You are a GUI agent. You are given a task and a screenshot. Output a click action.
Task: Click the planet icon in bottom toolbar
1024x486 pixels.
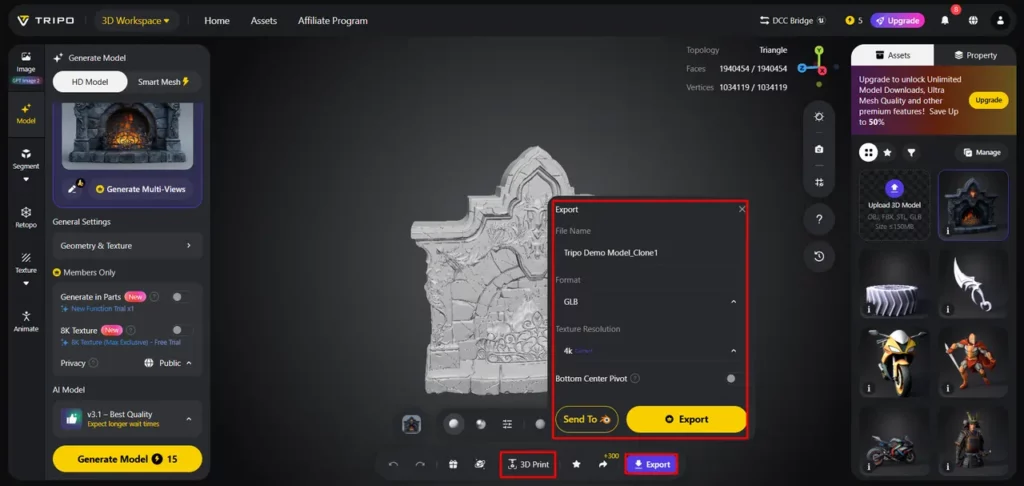click(x=480, y=464)
